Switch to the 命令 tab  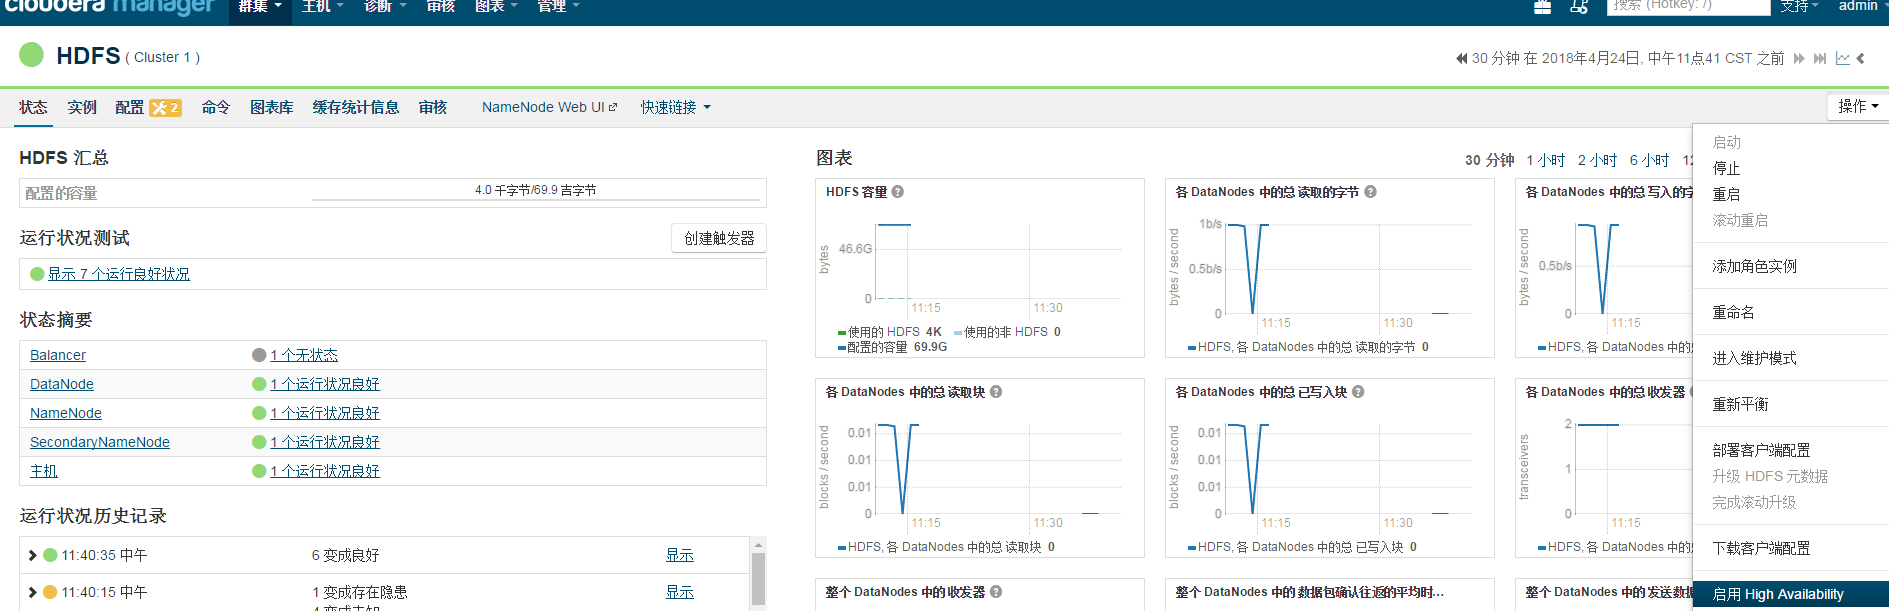pyautogui.click(x=215, y=107)
